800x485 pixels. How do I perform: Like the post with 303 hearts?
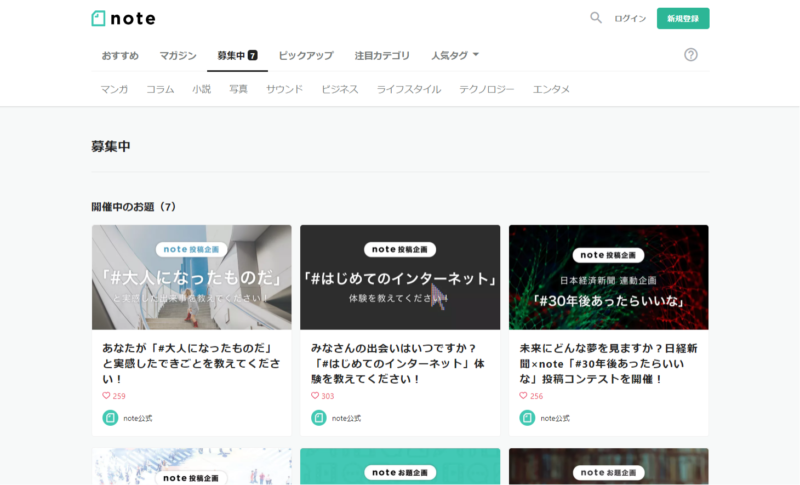pyautogui.click(x=315, y=396)
